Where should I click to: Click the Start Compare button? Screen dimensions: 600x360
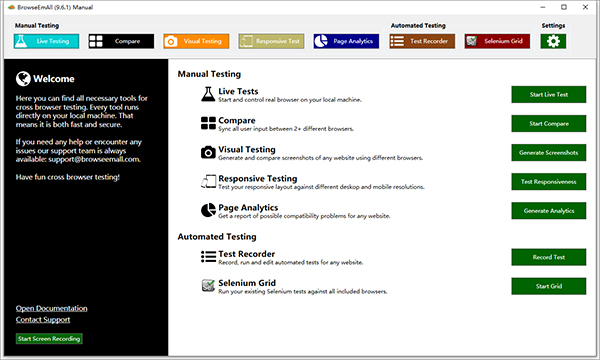pos(549,124)
